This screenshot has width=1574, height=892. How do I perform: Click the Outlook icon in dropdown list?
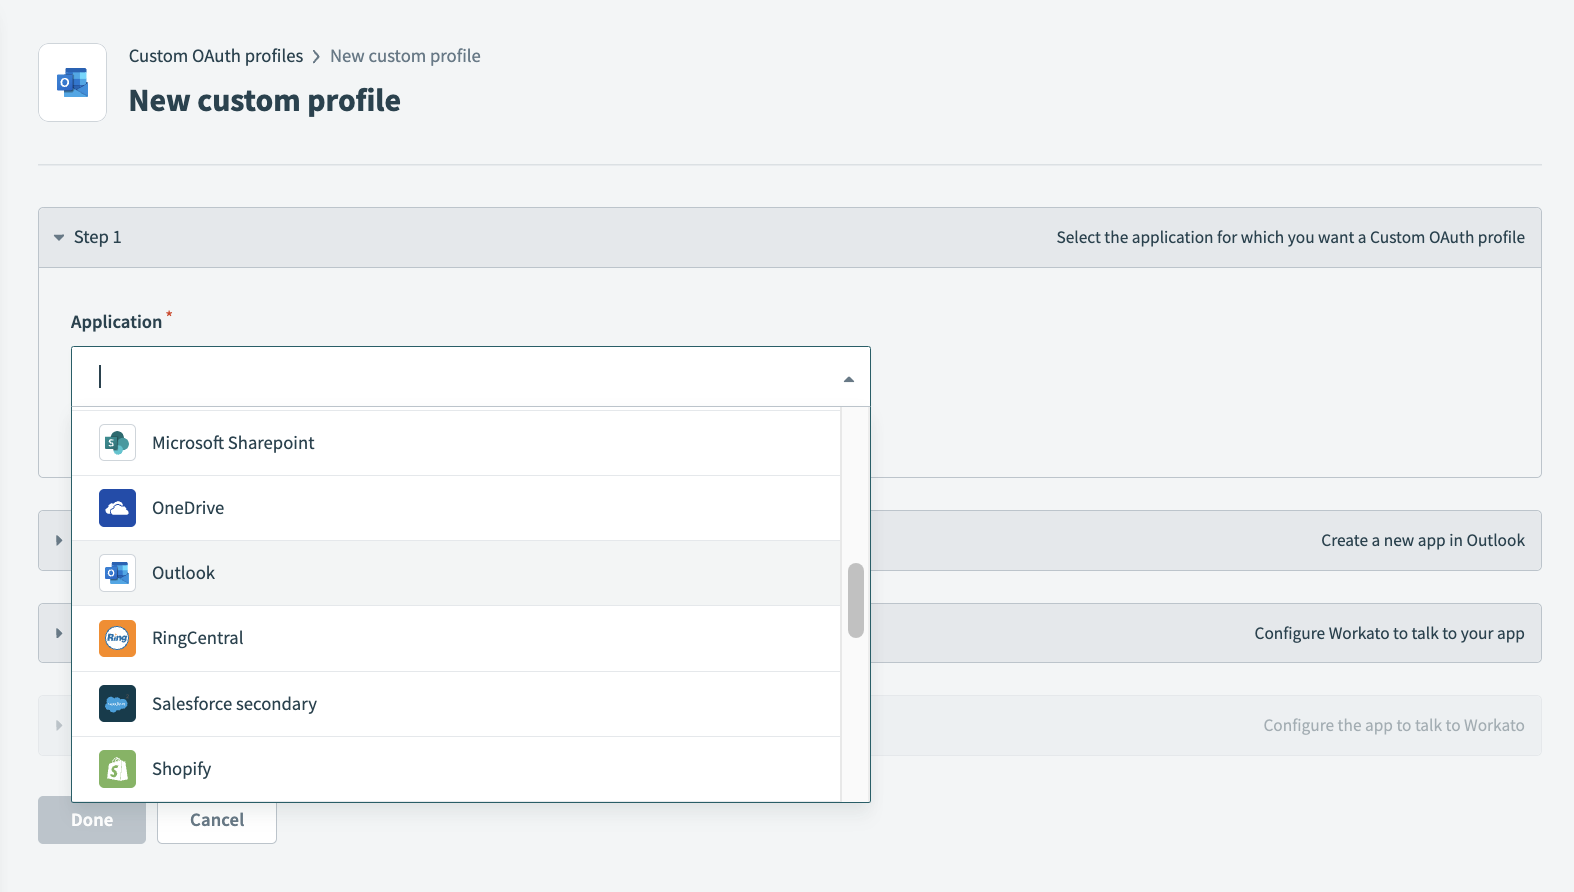pyautogui.click(x=117, y=573)
